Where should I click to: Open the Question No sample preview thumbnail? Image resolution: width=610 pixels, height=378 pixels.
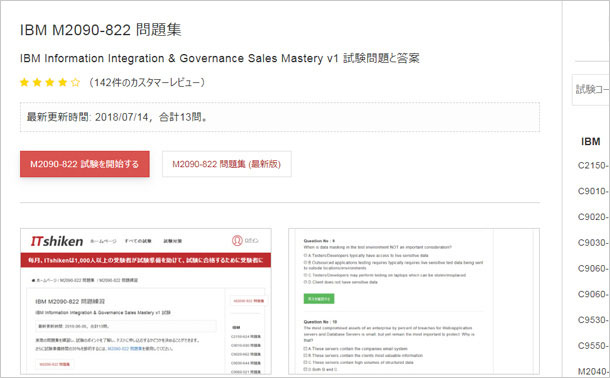414,301
